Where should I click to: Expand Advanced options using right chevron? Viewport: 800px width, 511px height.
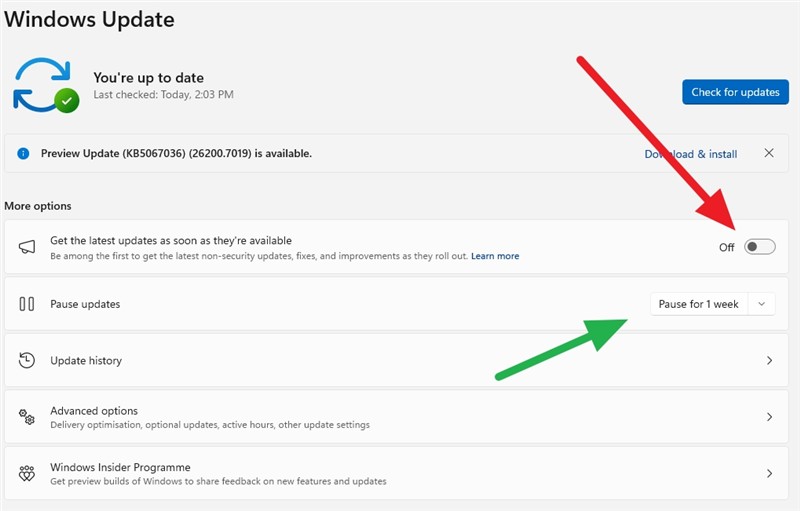pyautogui.click(x=769, y=417)
